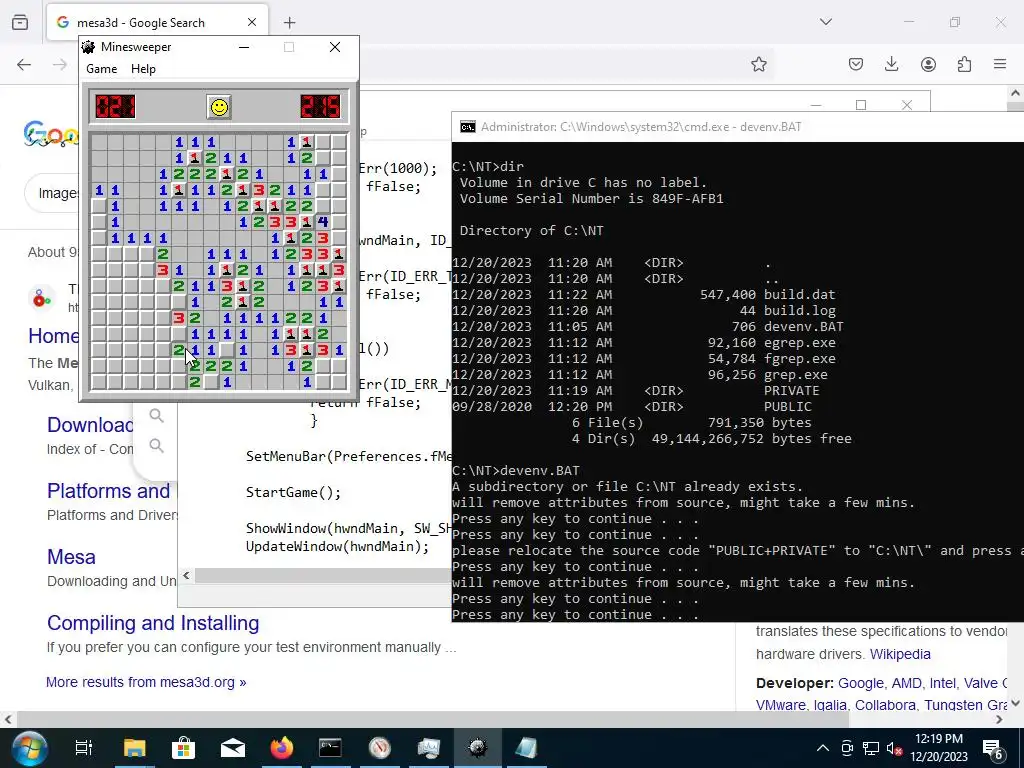1024x768 pixels.
Task: Click the Minesweeper smiley face reset button
Action: [x=219, y=106]
